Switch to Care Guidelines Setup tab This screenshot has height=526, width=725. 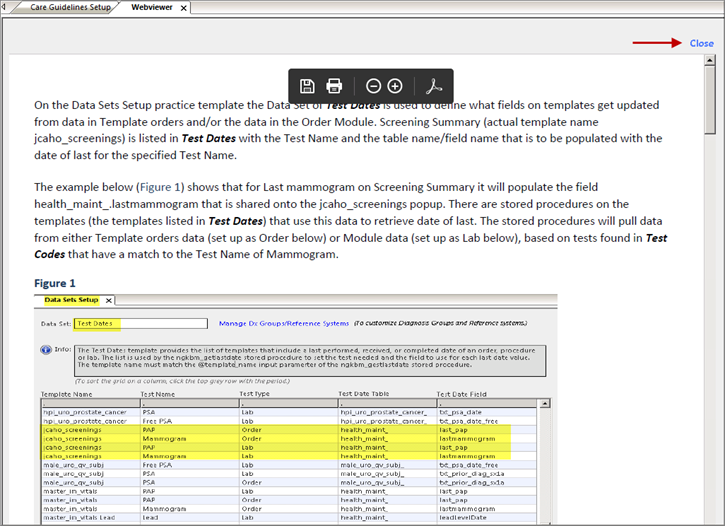70,7
